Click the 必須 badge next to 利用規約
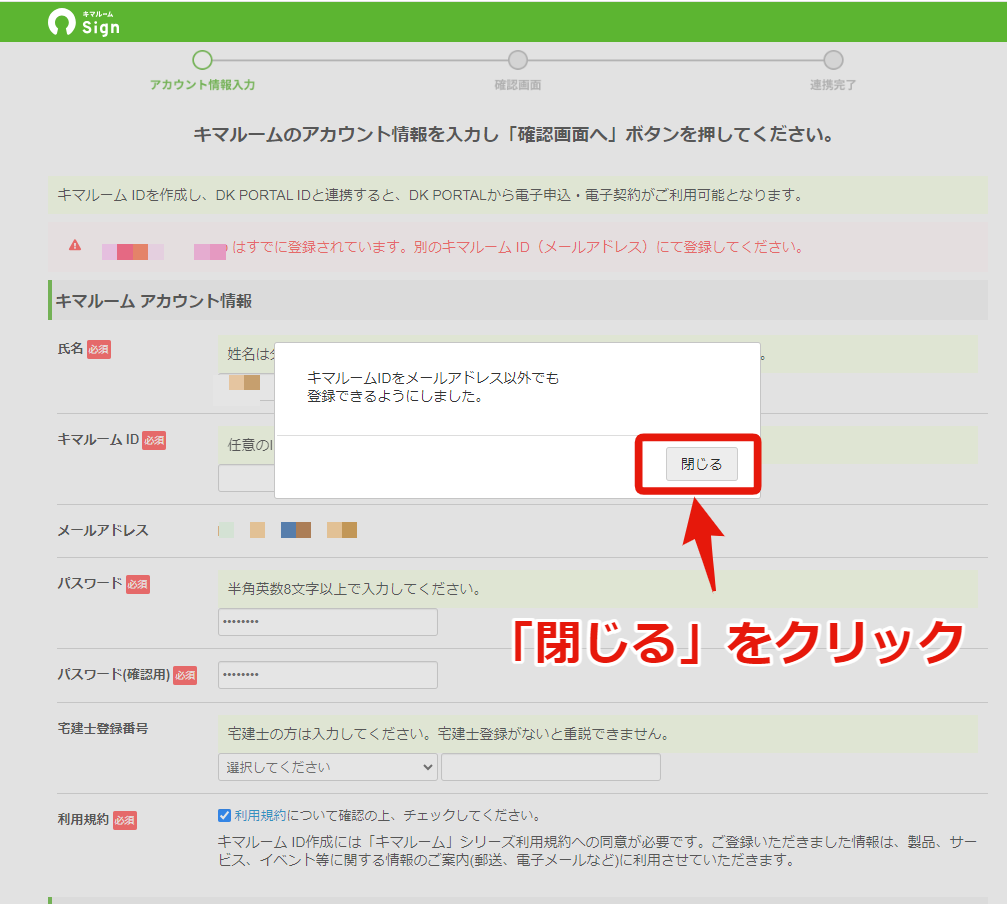Image resolution: width=1007 pixels, height=904 pixels. [125, 821]
